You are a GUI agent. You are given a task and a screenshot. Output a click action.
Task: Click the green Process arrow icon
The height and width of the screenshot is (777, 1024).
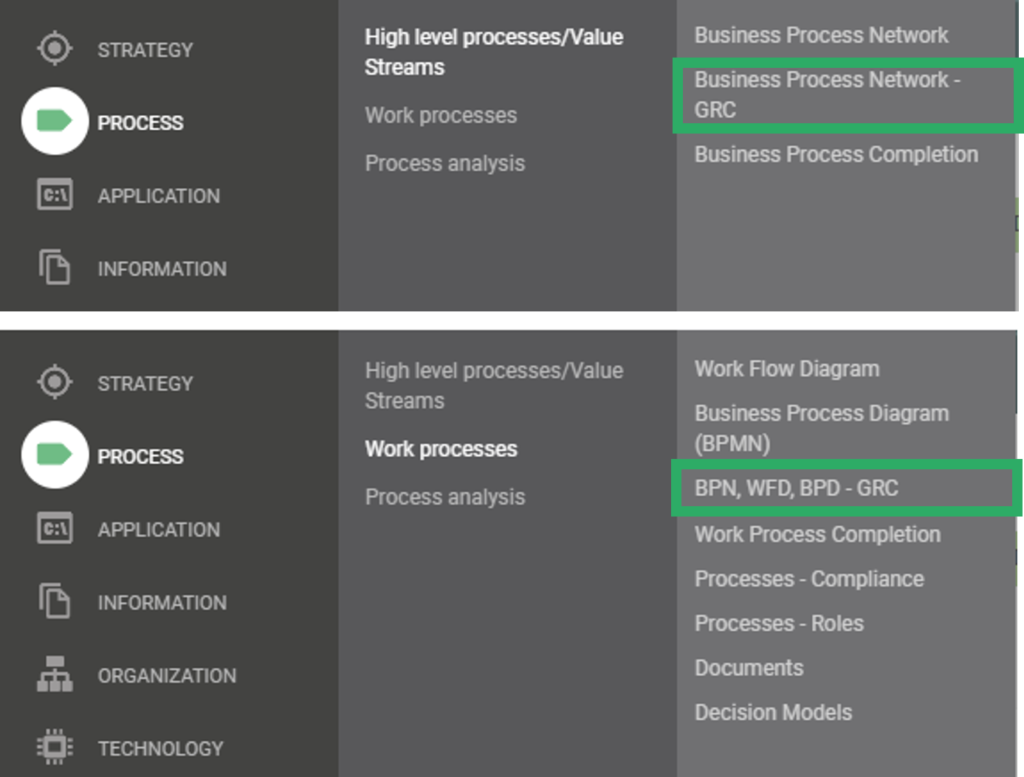[x=54, y=122]
